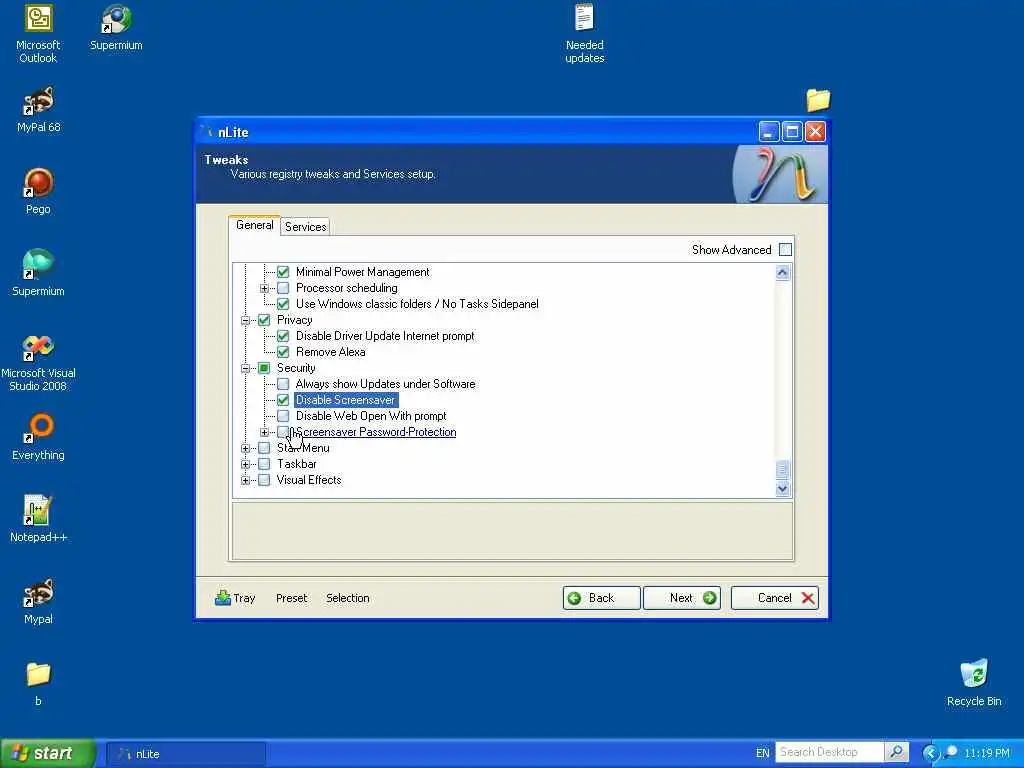The image size is (1024, 768).
Task: Click the tree scrollbar down arrow
Action: pyautogui.click(x=782, y=488)
